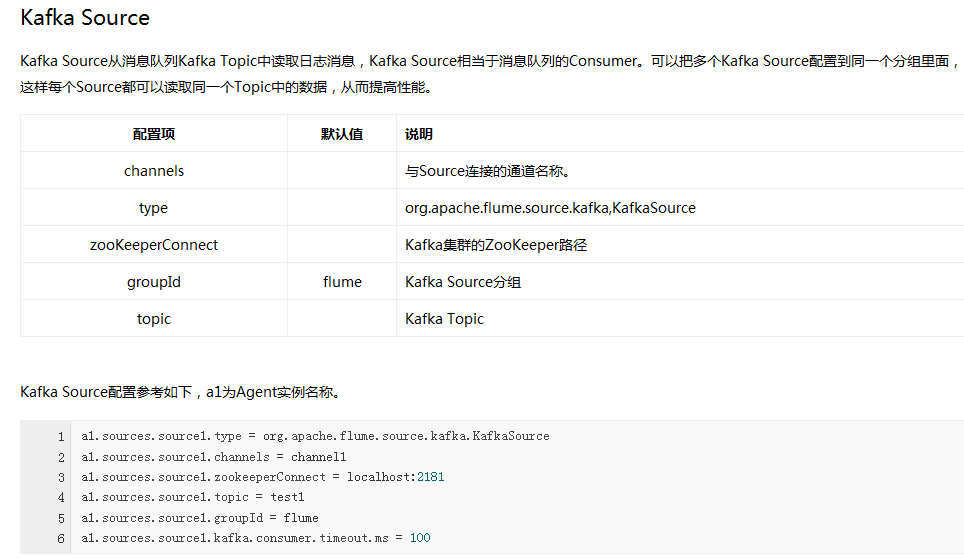Image resolution: width=964 pixels, height=558 pixels.
Task: Click the source1.topic = test1 code line
Action: pyautogui.click(x=193, y=498)
